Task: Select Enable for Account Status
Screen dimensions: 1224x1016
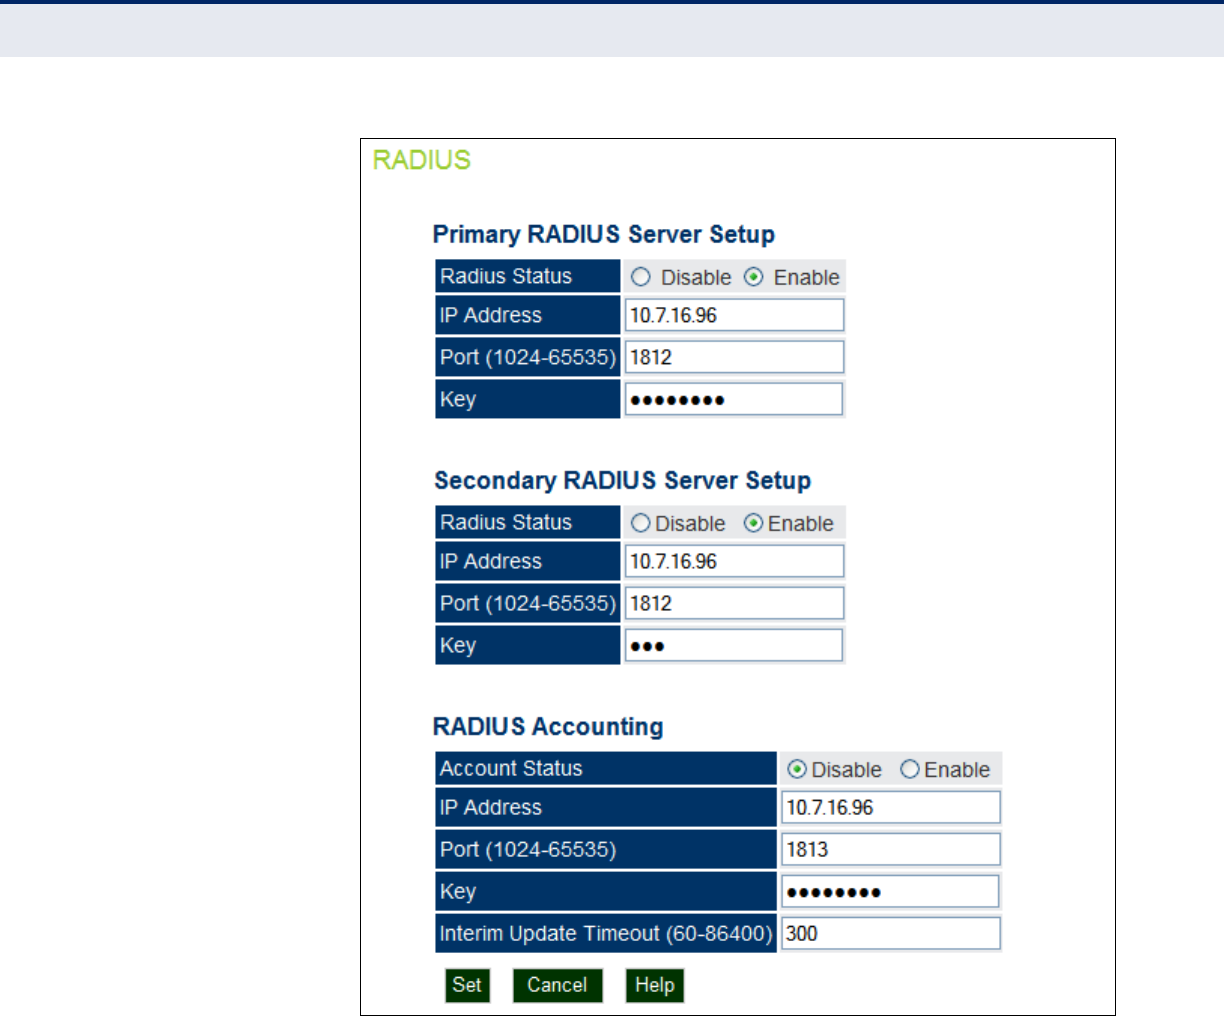Action: 910,769
